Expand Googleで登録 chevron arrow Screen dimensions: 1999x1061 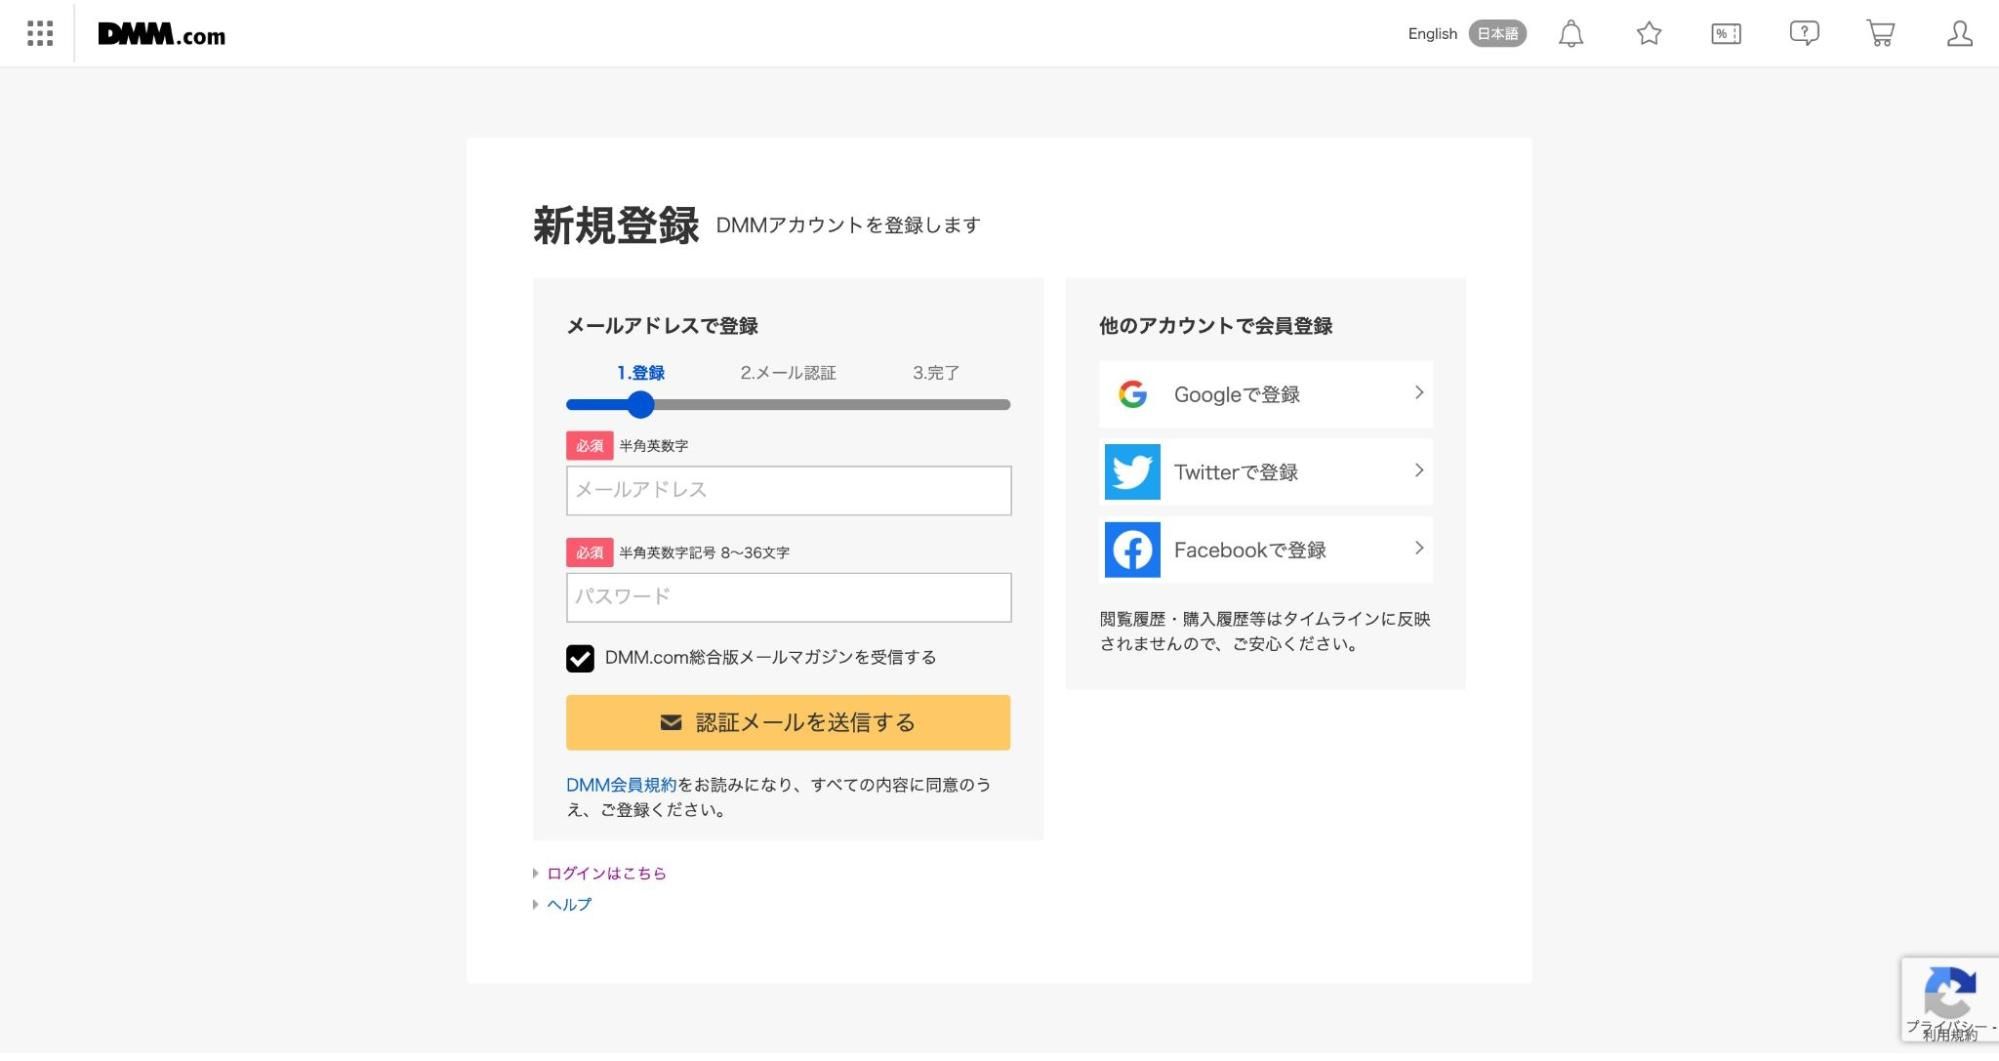(x=1418, y=393)
